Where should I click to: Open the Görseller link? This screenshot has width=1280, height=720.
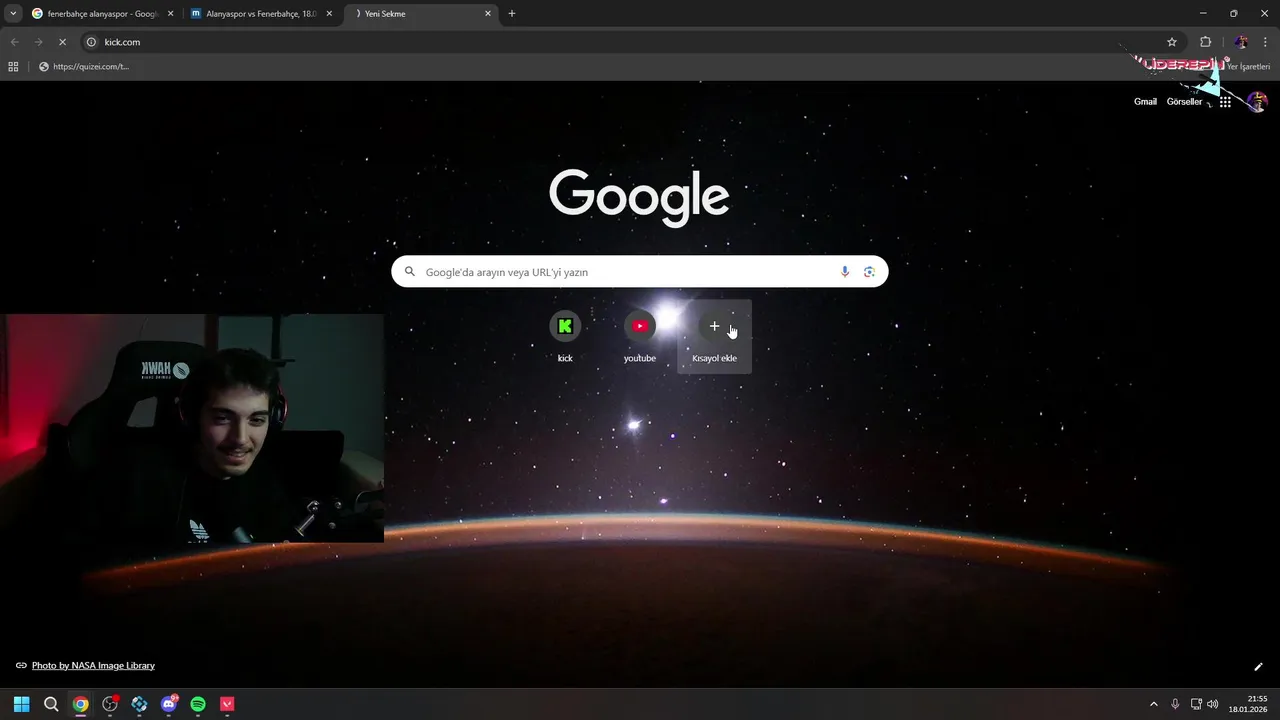[x=1184, y=102]
